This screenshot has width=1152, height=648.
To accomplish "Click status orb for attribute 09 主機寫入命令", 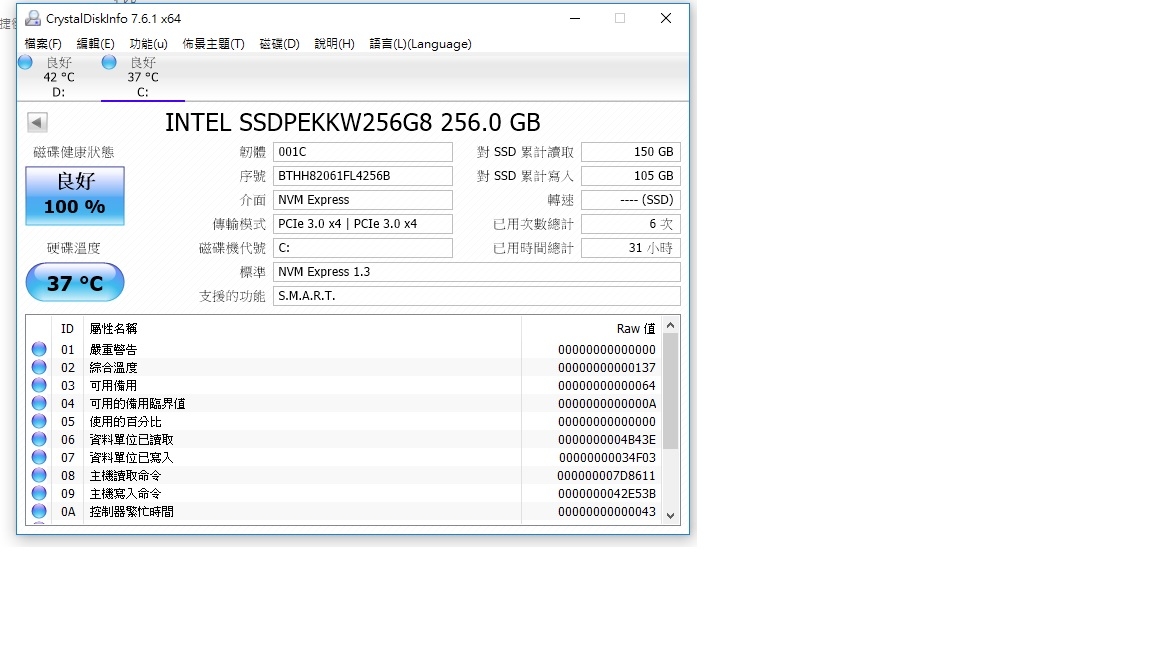I will coord(39,494).
